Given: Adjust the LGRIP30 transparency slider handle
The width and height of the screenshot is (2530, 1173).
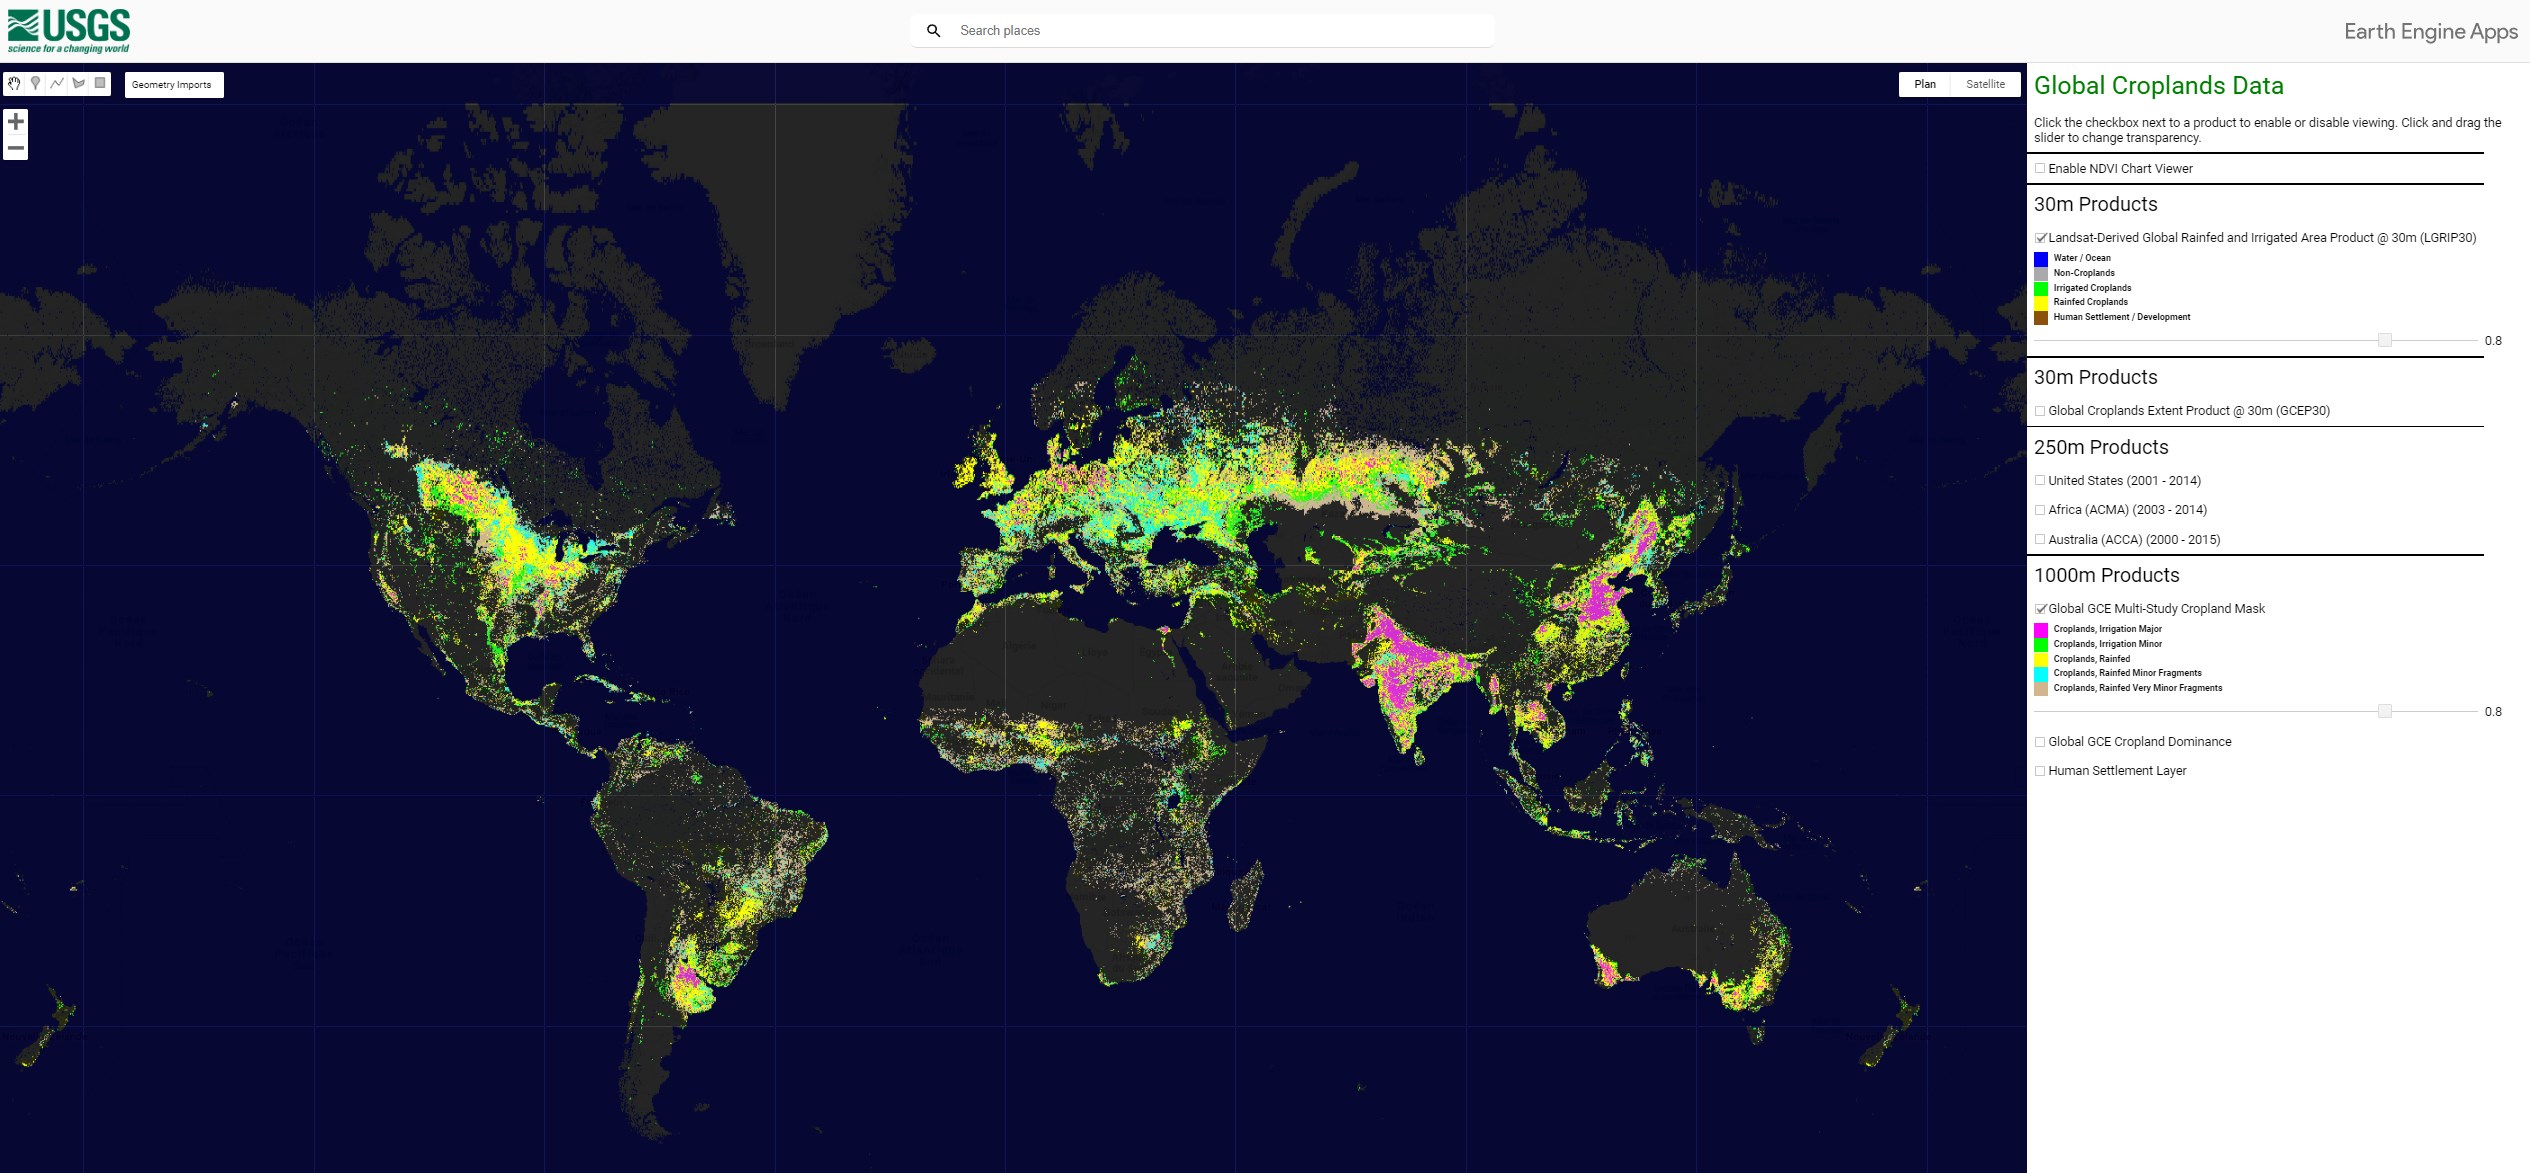Looking at the screenshot, I should point(2384,341).
